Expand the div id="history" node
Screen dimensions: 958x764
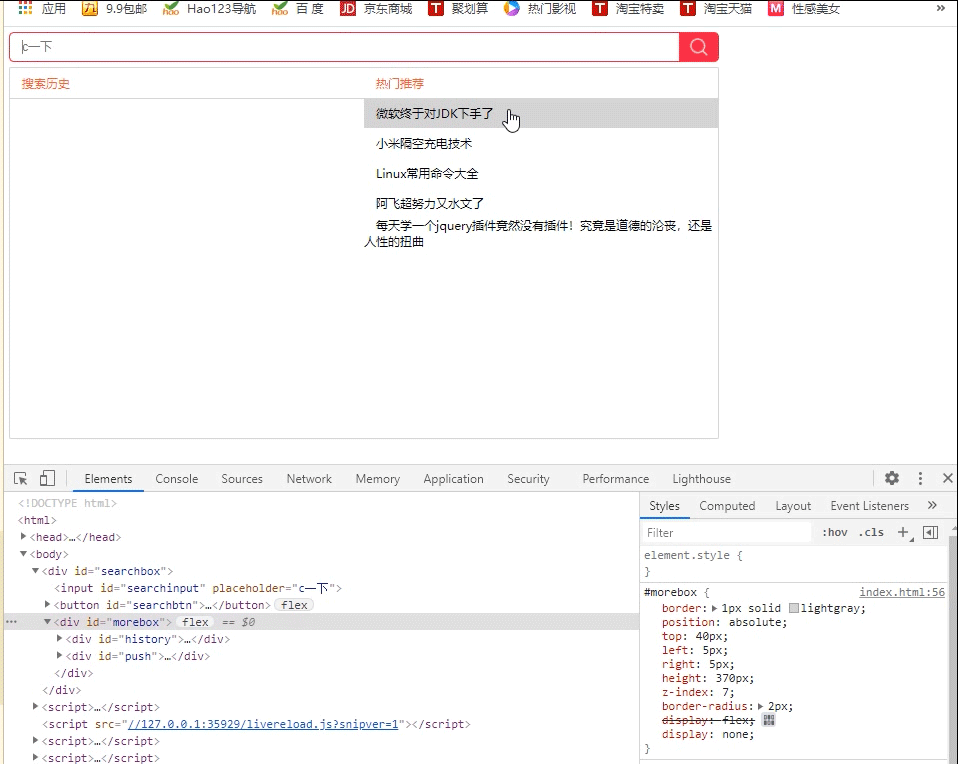pos(60,639)
